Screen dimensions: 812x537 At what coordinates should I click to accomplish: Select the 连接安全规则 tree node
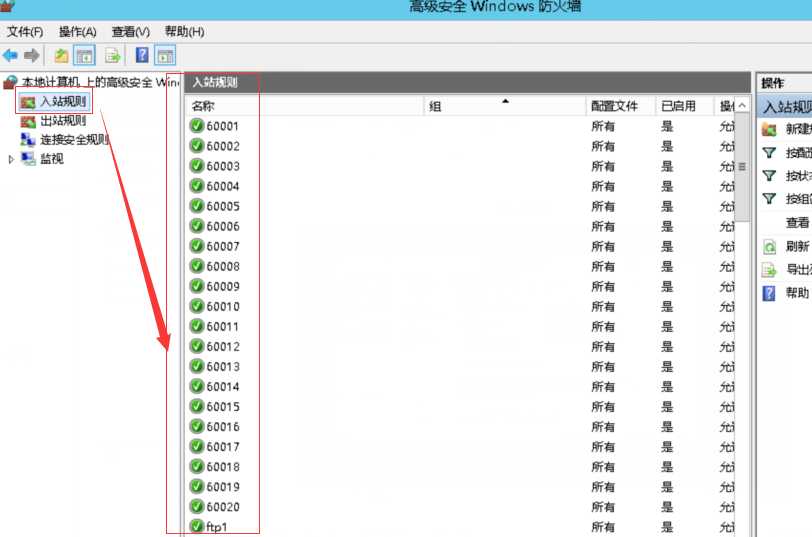pyautogui.click(x=75, y=140)
